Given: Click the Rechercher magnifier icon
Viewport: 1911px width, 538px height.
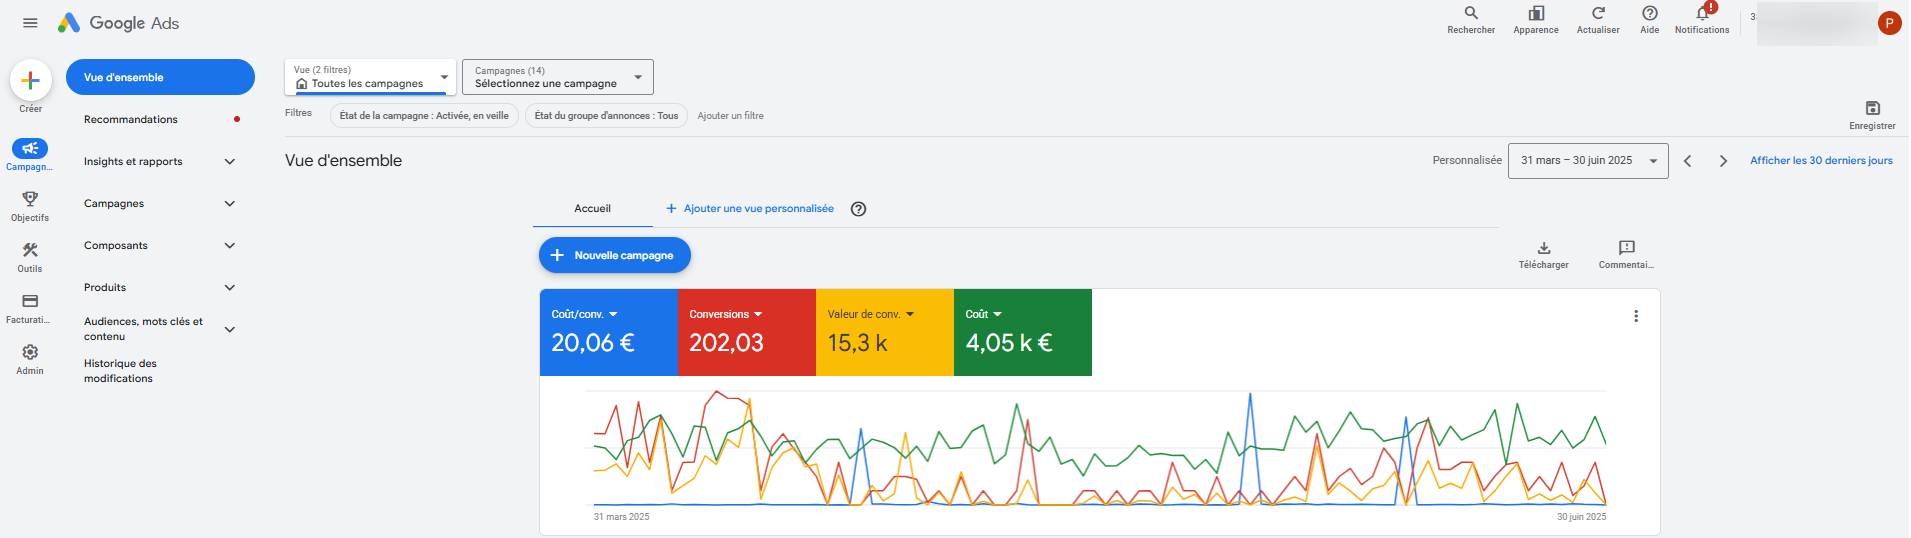Looking at the screenshot, I should (1471, 13).
